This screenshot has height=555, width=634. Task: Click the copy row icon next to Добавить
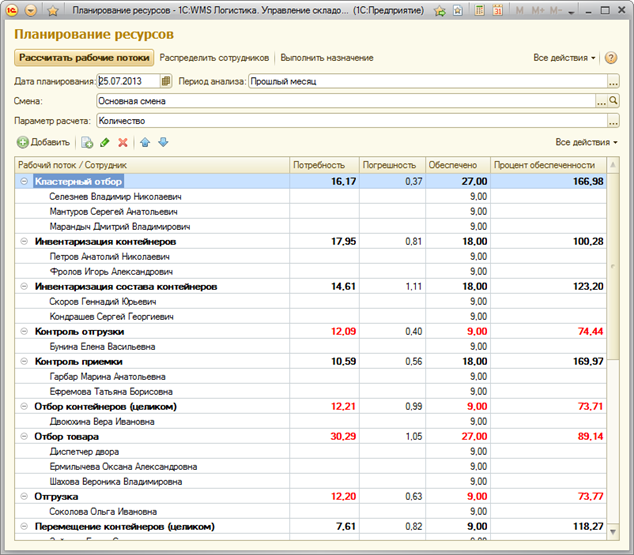(x=87, y=143)
